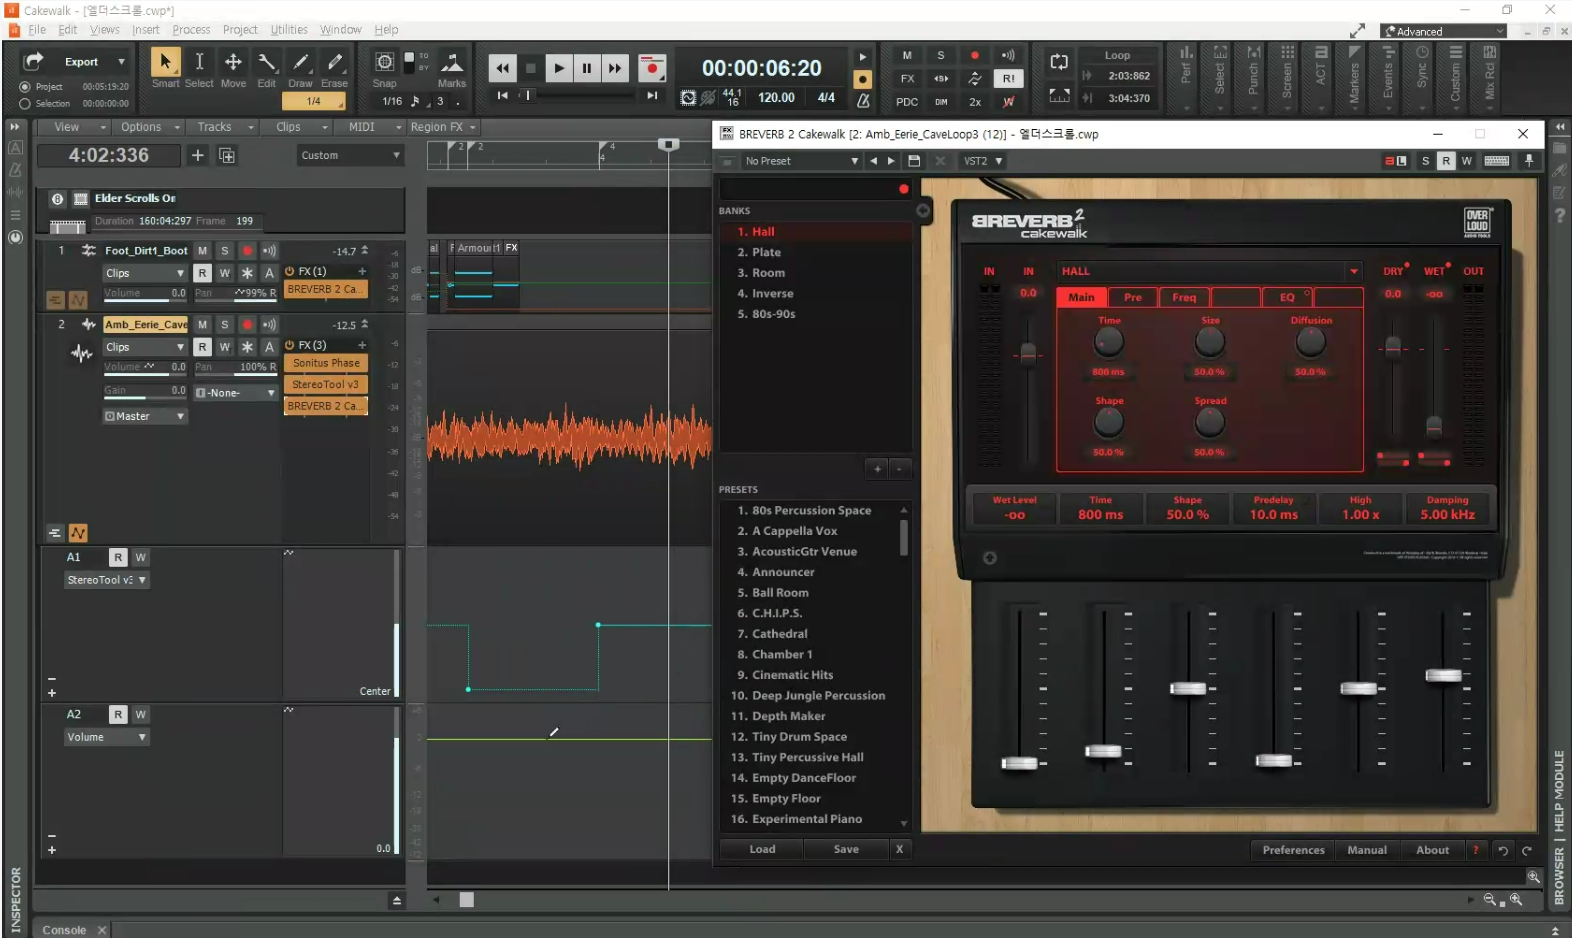The height and width of the screenshot is (938, 1572).
Task: Open the Volume automation lane dropdown
Action: coord(107,737)
